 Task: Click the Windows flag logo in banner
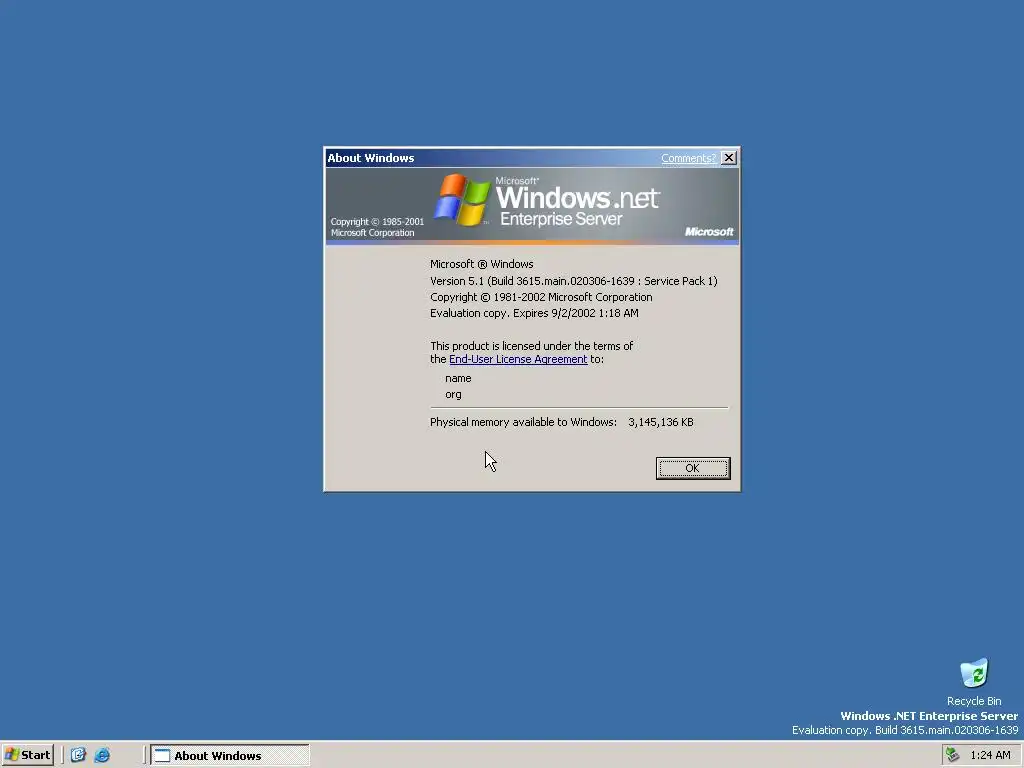[462, 199]
